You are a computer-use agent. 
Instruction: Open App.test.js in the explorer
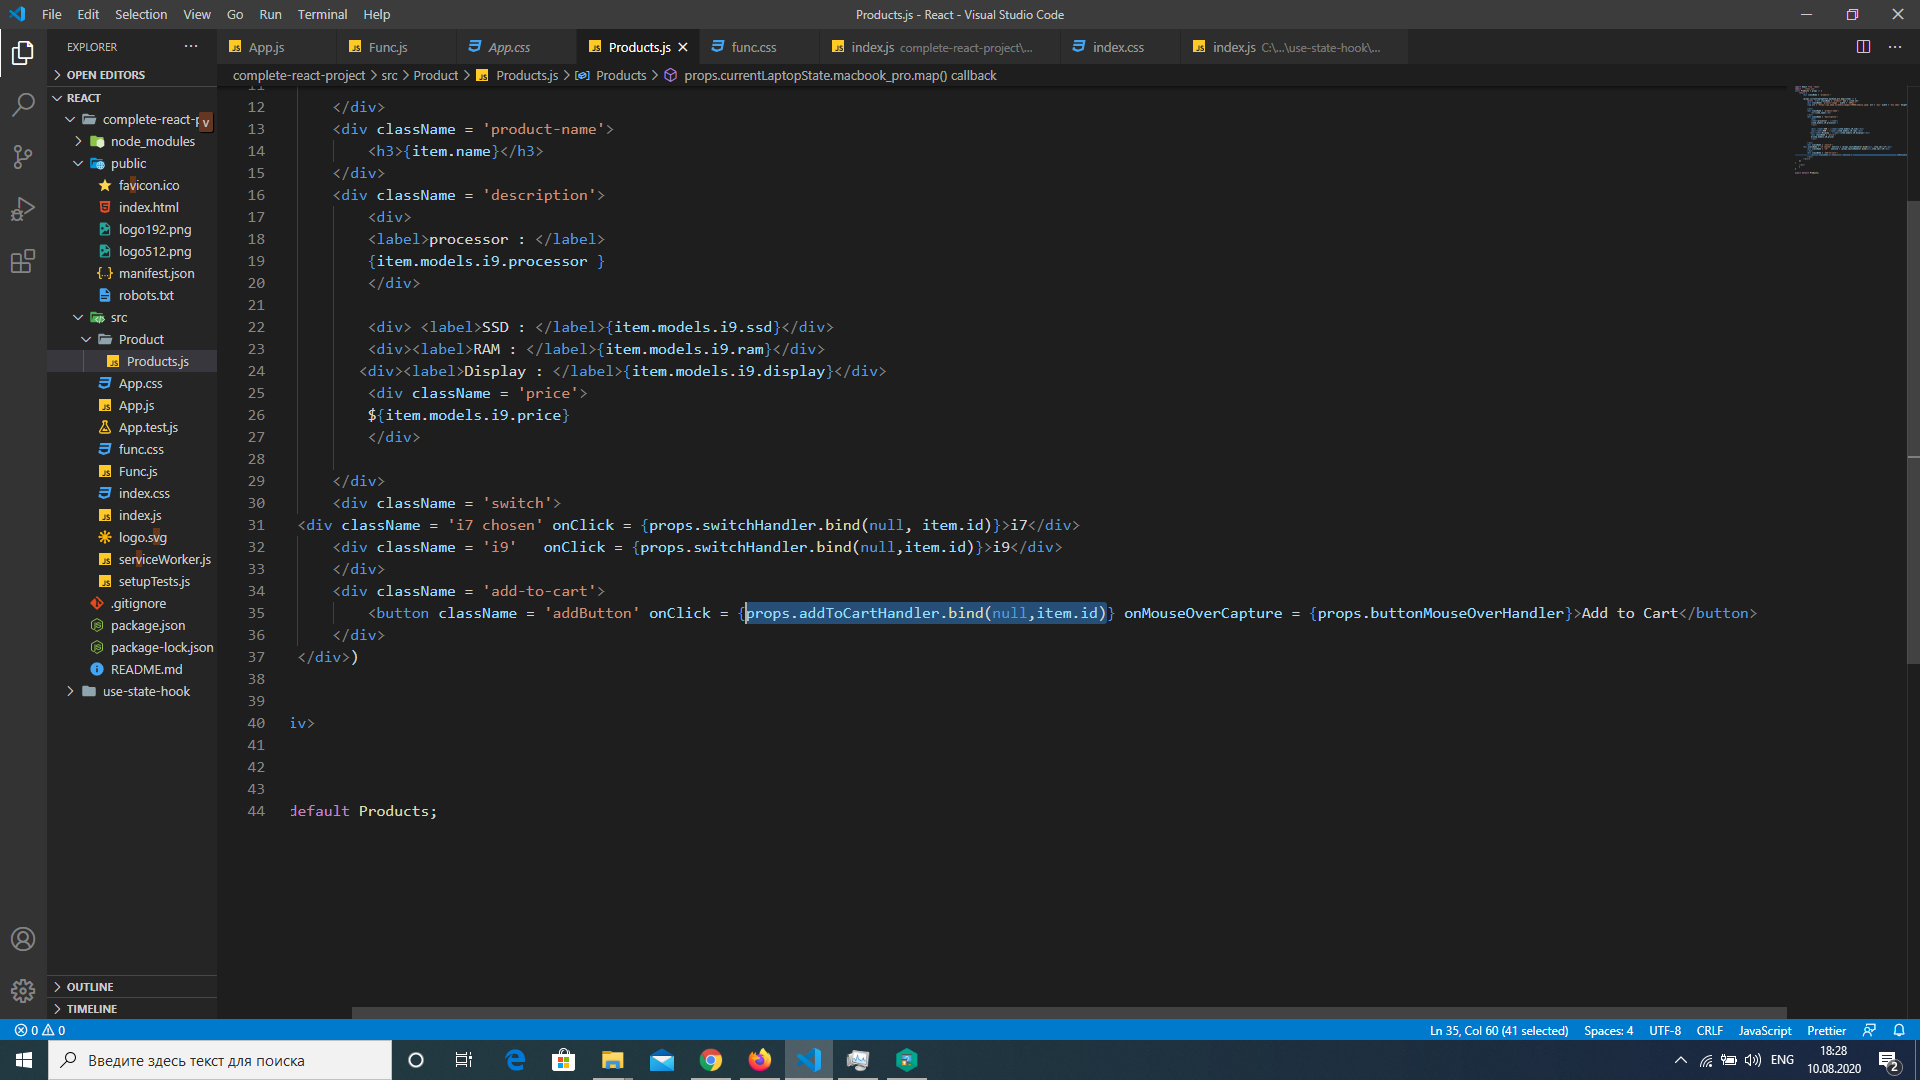(148, 428)
